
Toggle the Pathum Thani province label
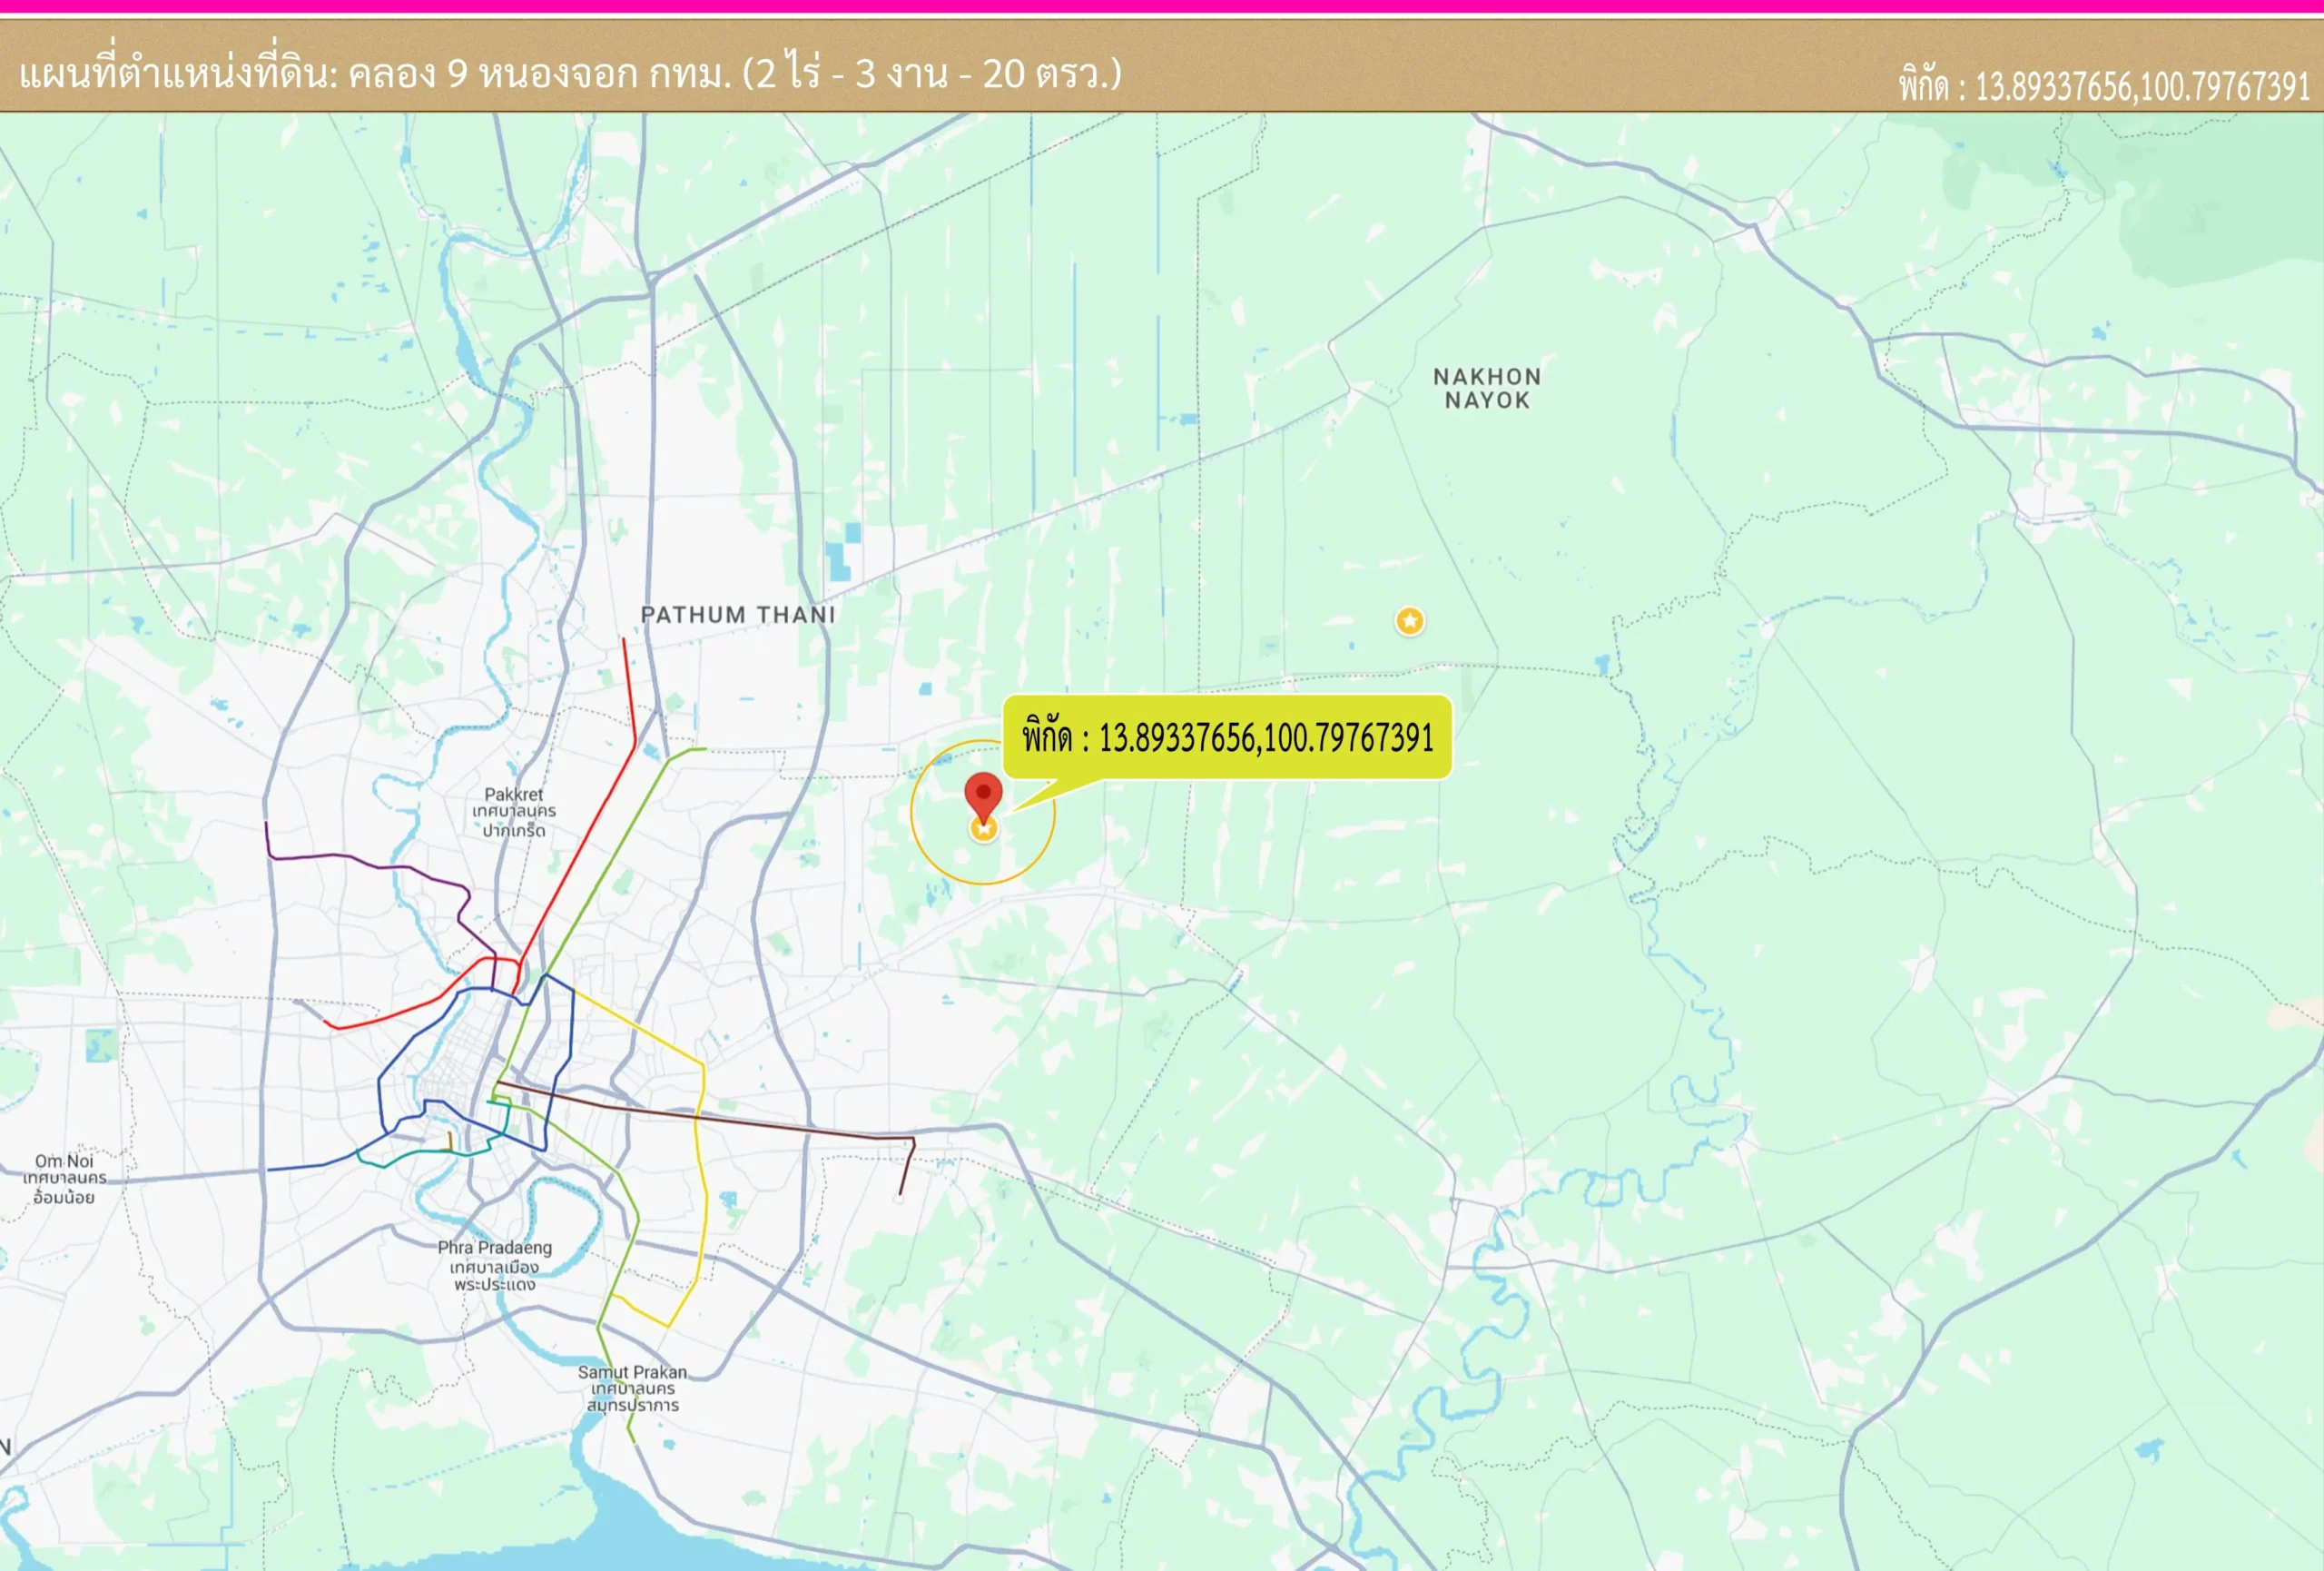(740, 615)
